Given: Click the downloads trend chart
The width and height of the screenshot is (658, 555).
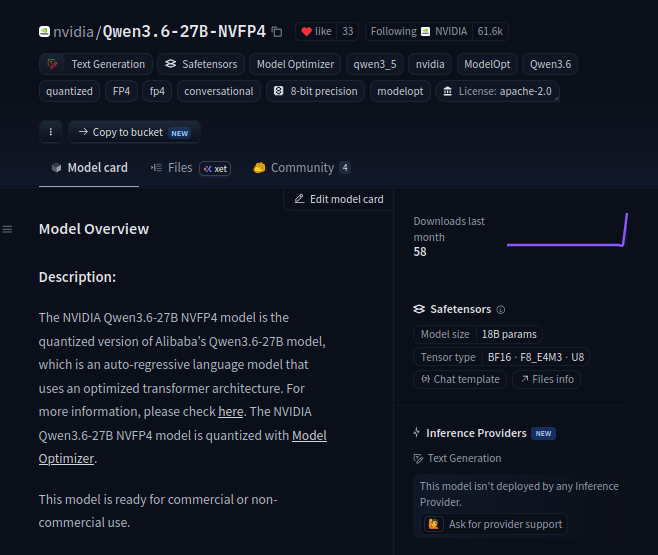Looking at the screenshot, I should [567, 230].
